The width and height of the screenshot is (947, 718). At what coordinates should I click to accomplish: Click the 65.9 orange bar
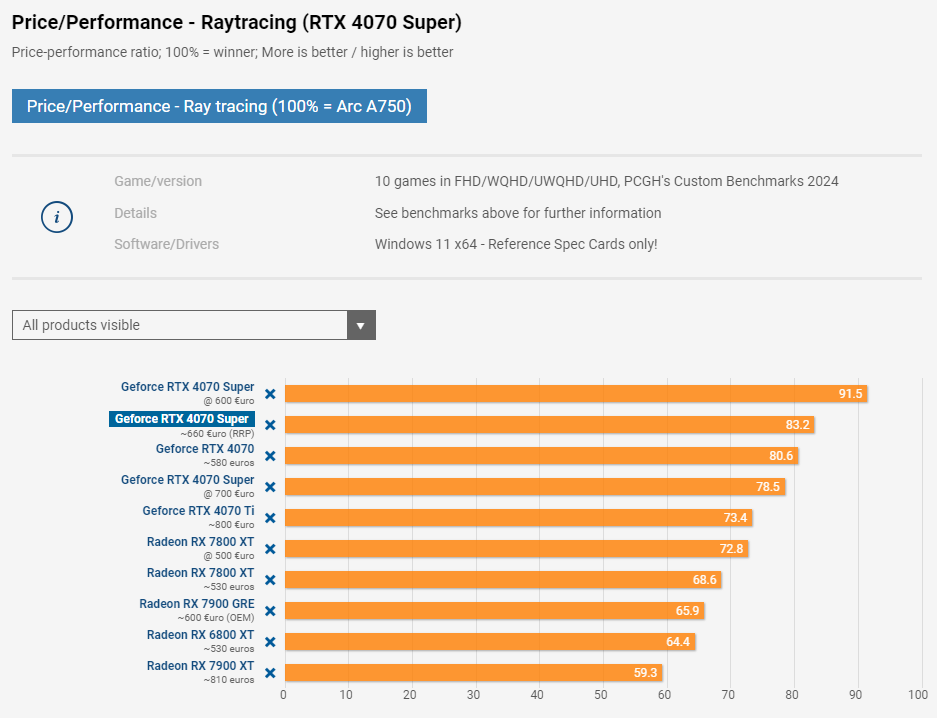(495, 611)
